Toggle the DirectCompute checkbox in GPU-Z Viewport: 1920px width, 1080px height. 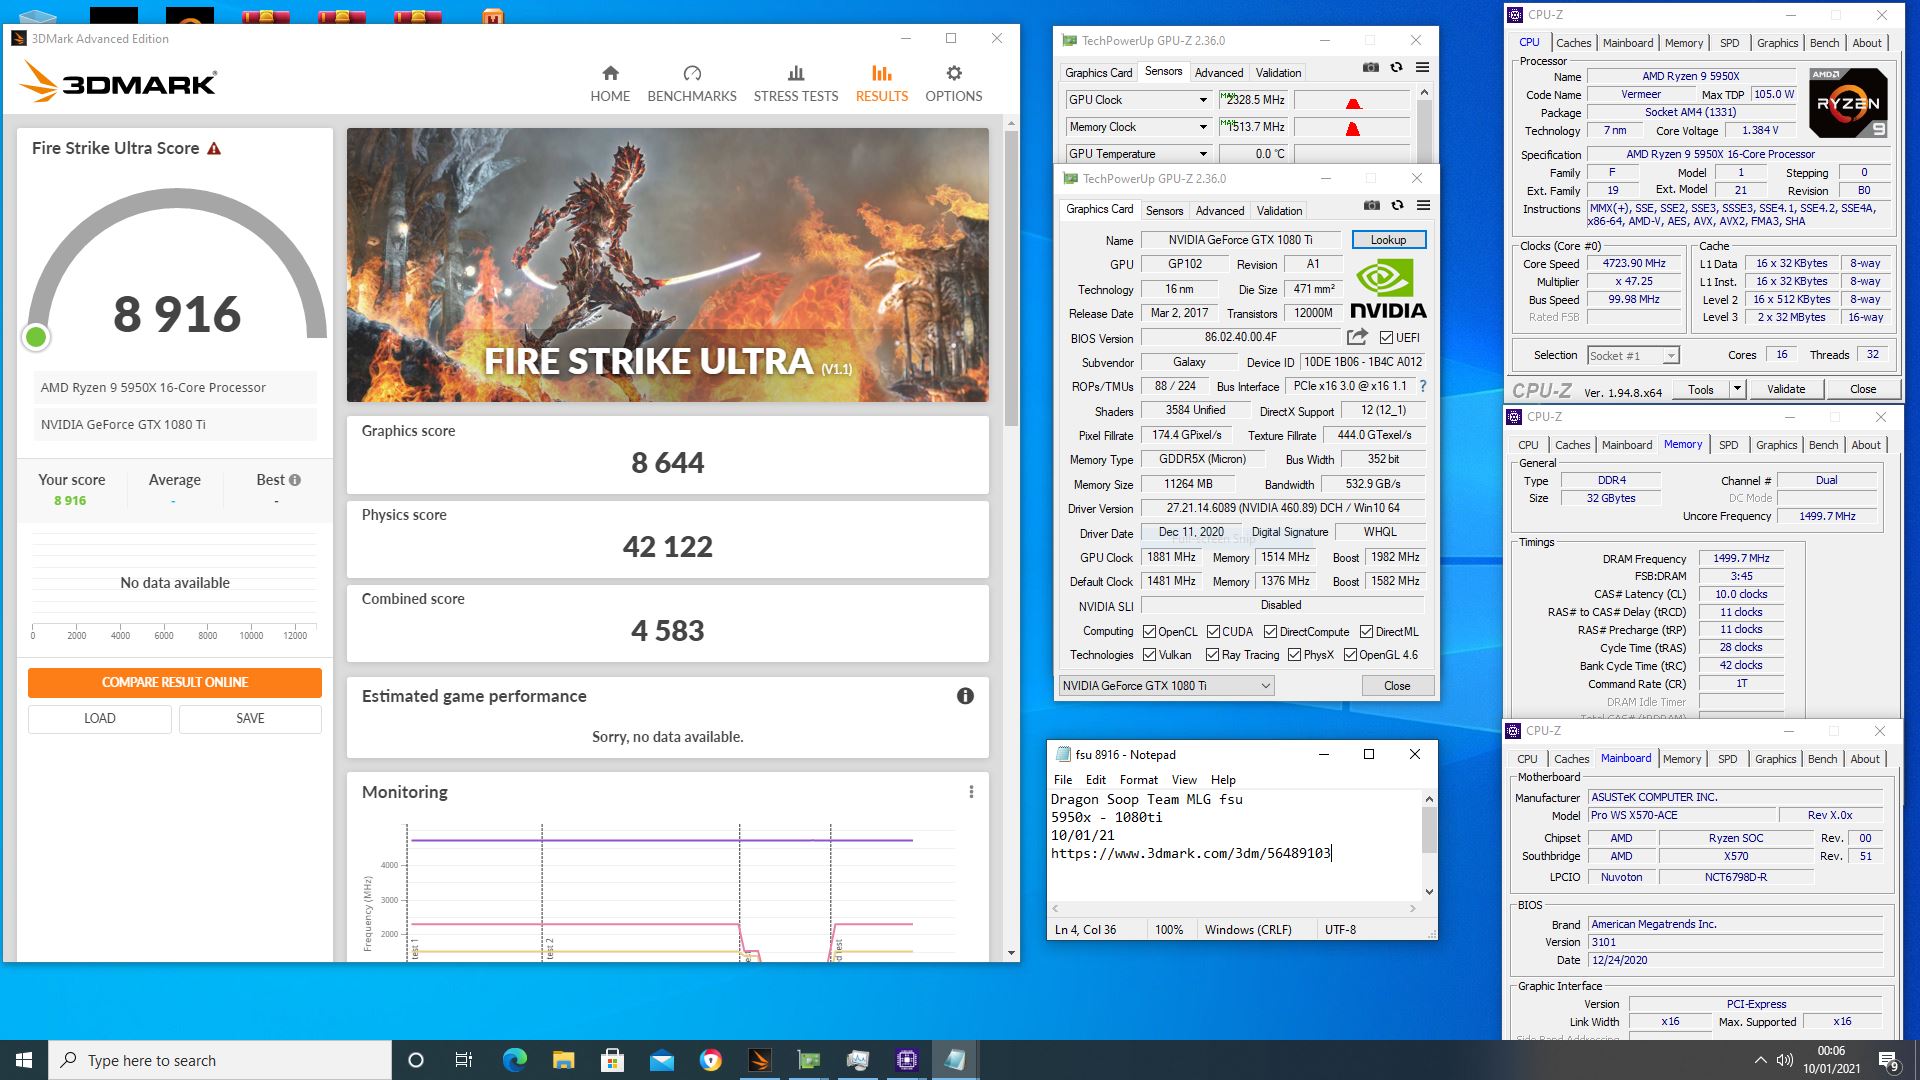point(1270,632)
